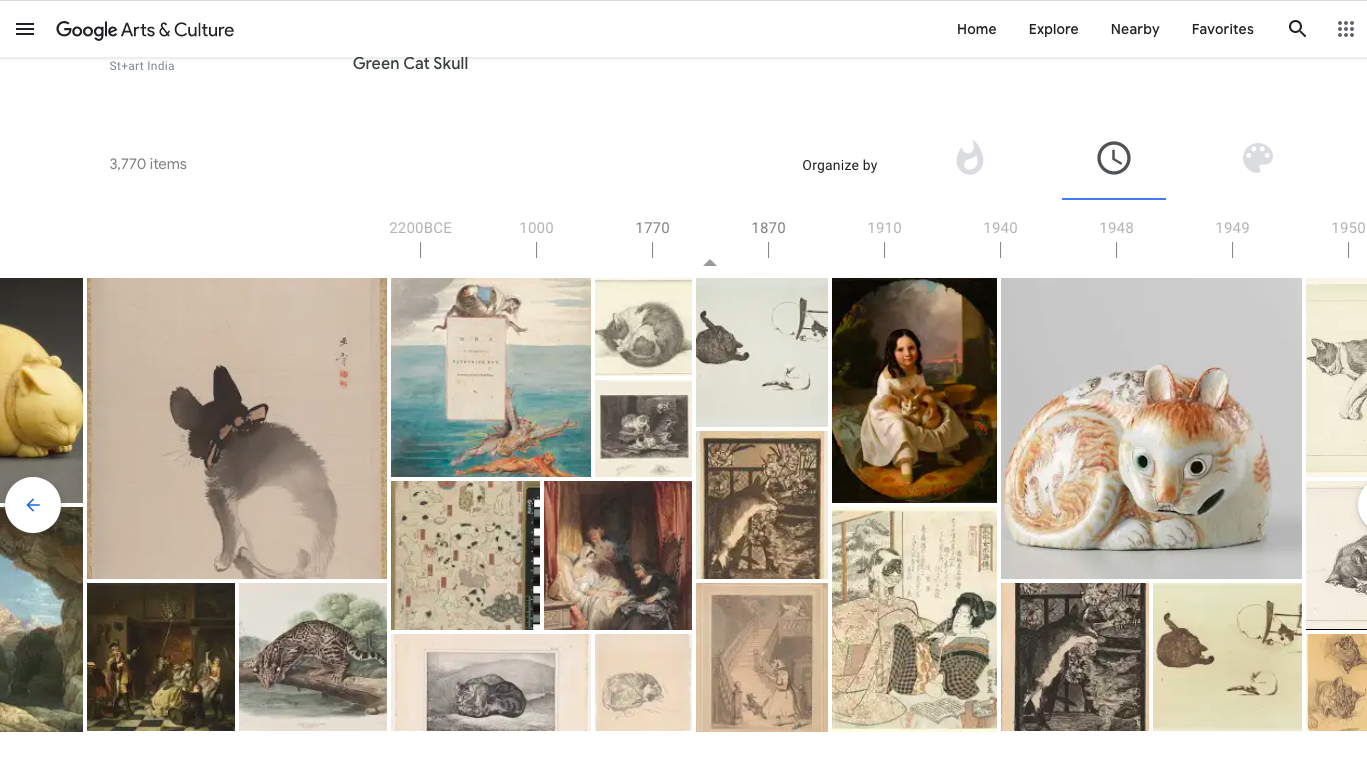Open the Favorites menu item
Image resolution: width=1367 pixels, height=761 pixels.
click(1222, 29)
